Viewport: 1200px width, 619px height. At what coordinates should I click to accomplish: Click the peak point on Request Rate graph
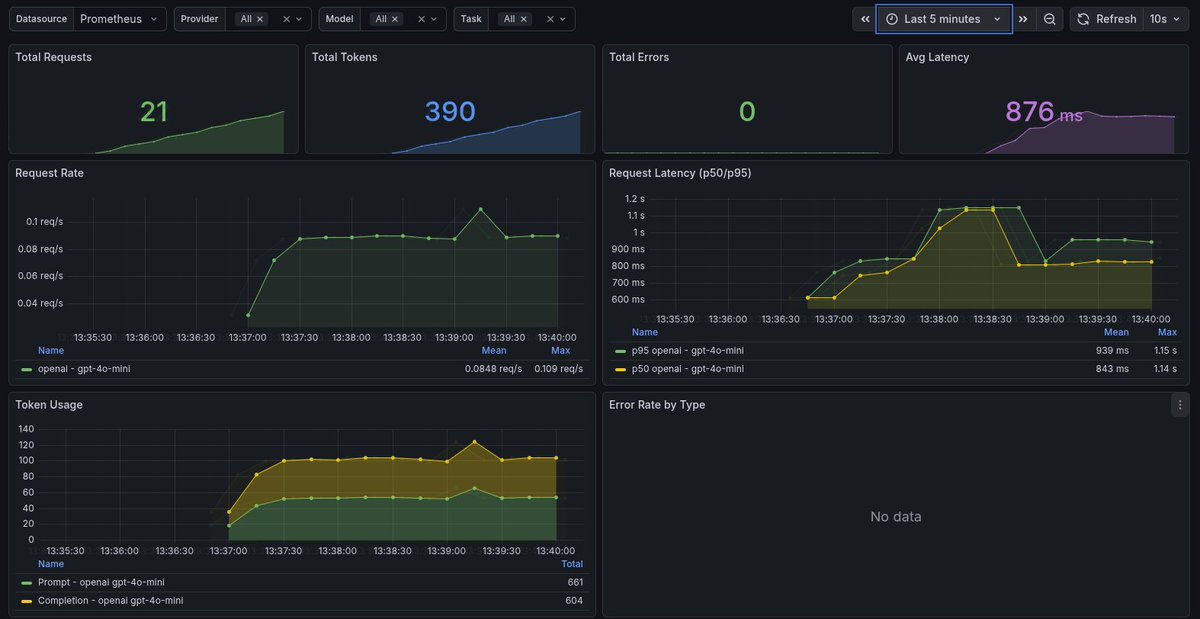pos(480,209)
